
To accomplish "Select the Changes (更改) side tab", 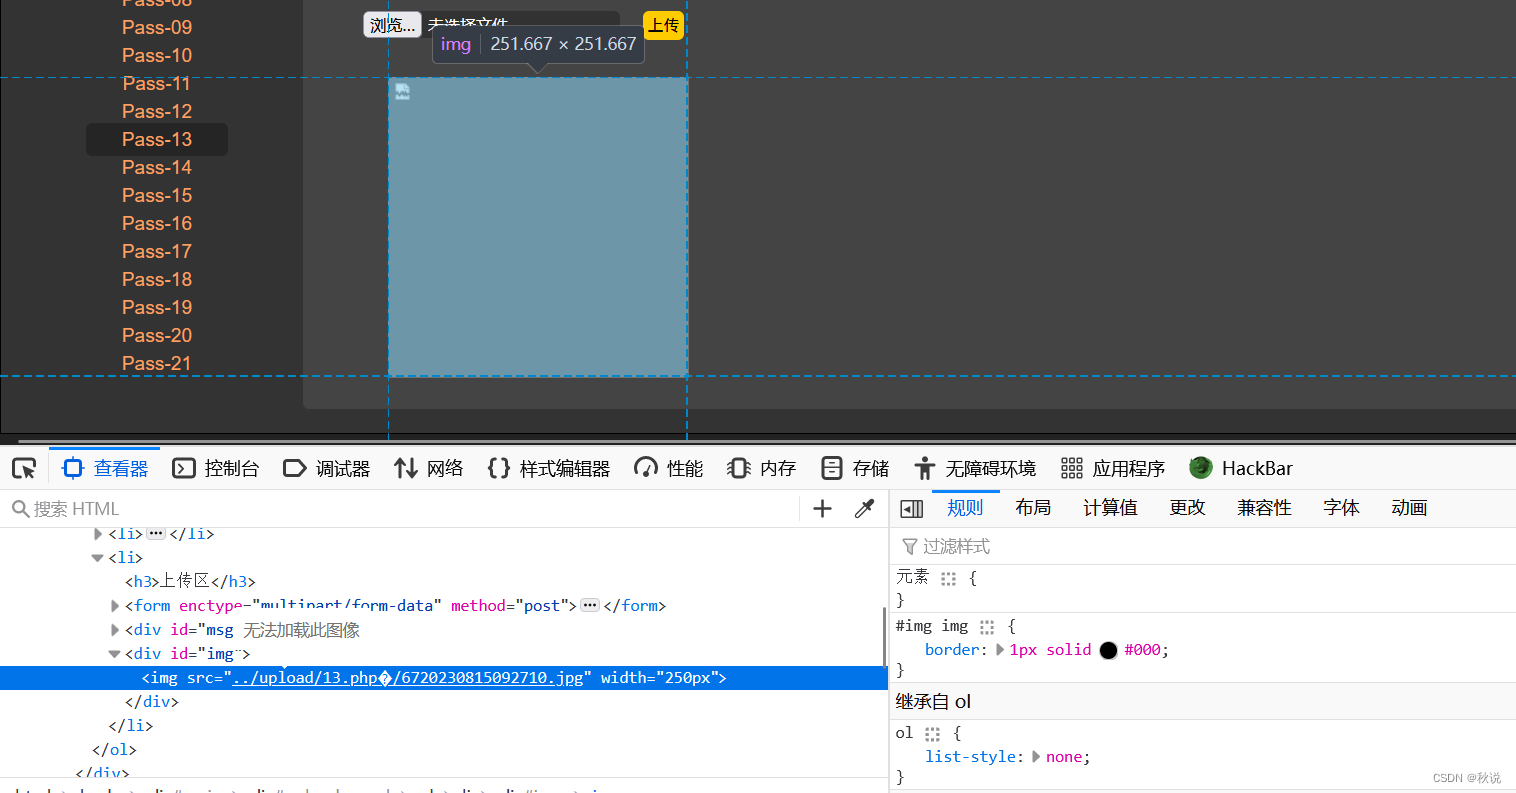I will tap(1187, 508).
